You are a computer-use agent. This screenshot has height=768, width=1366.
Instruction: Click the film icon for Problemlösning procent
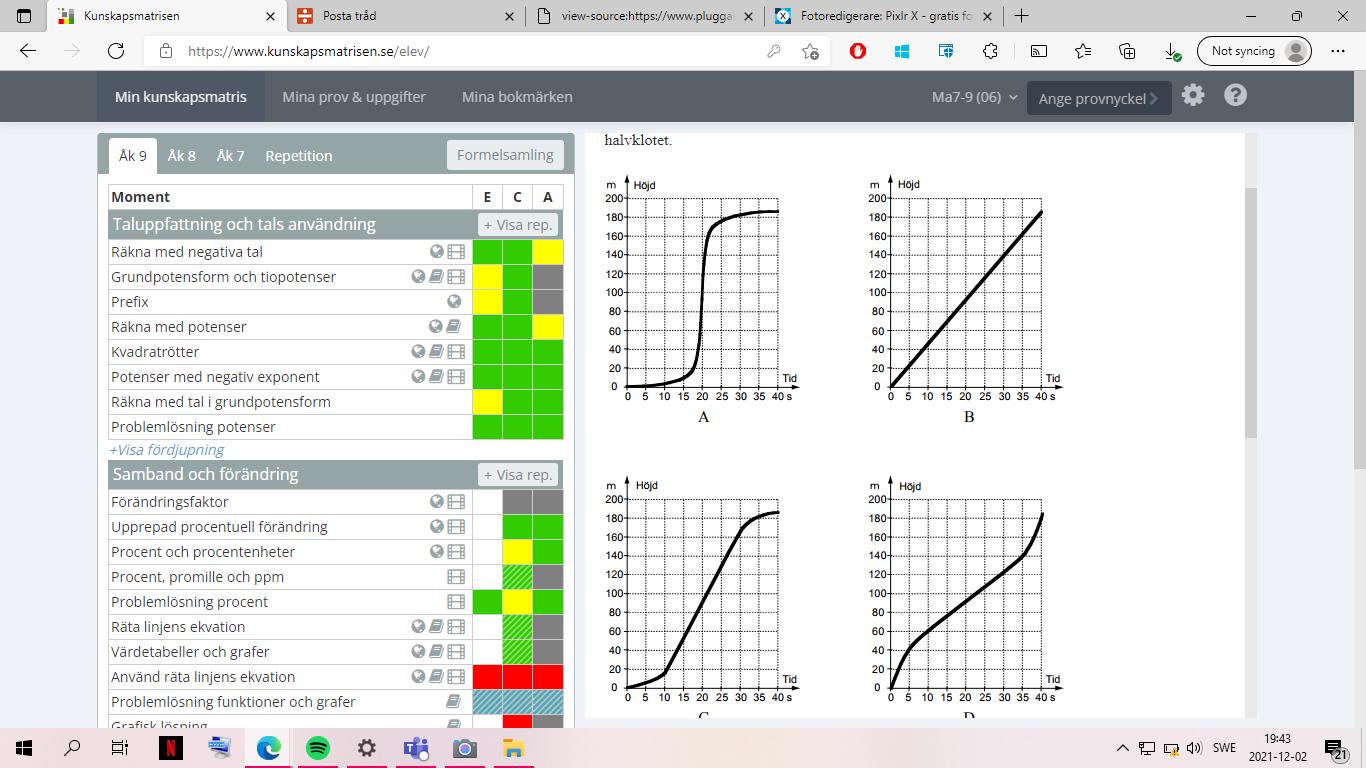pyautogui.click(x=456, y=602)
